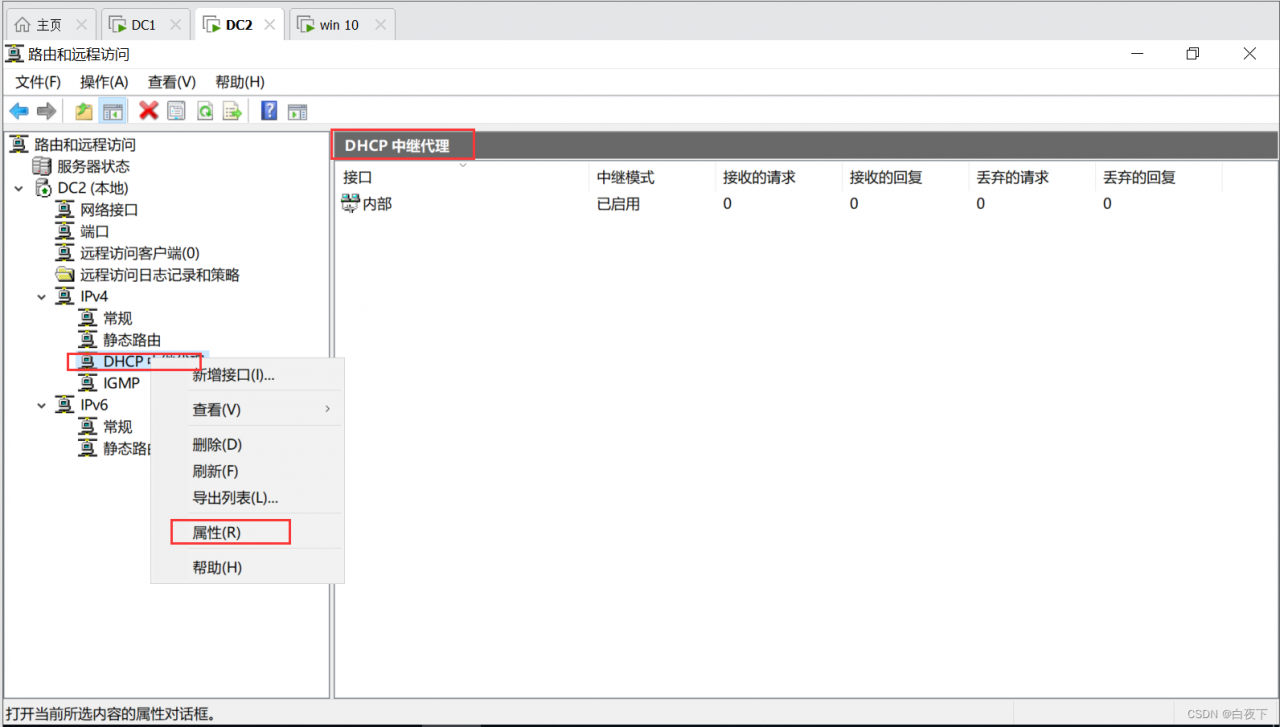Viewport: 1280px width, 727px height.
Task: Click the export list toolbar icon
Action: [x=233, y=111]
